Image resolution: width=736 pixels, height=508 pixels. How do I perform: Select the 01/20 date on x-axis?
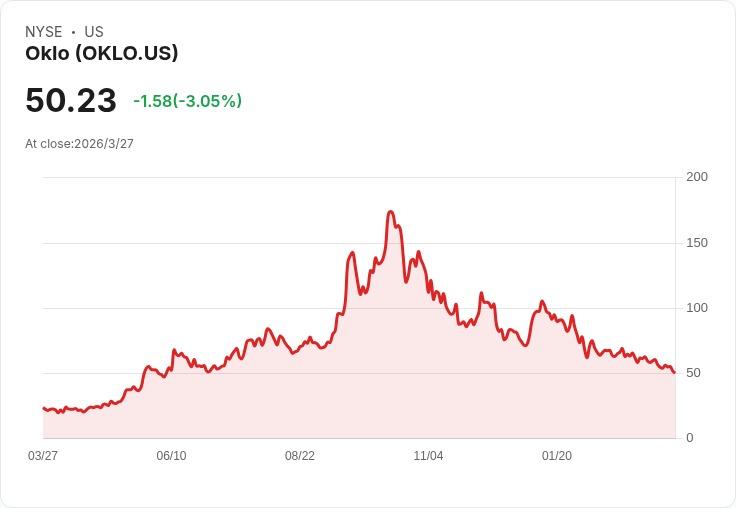[x=557, y=456]
